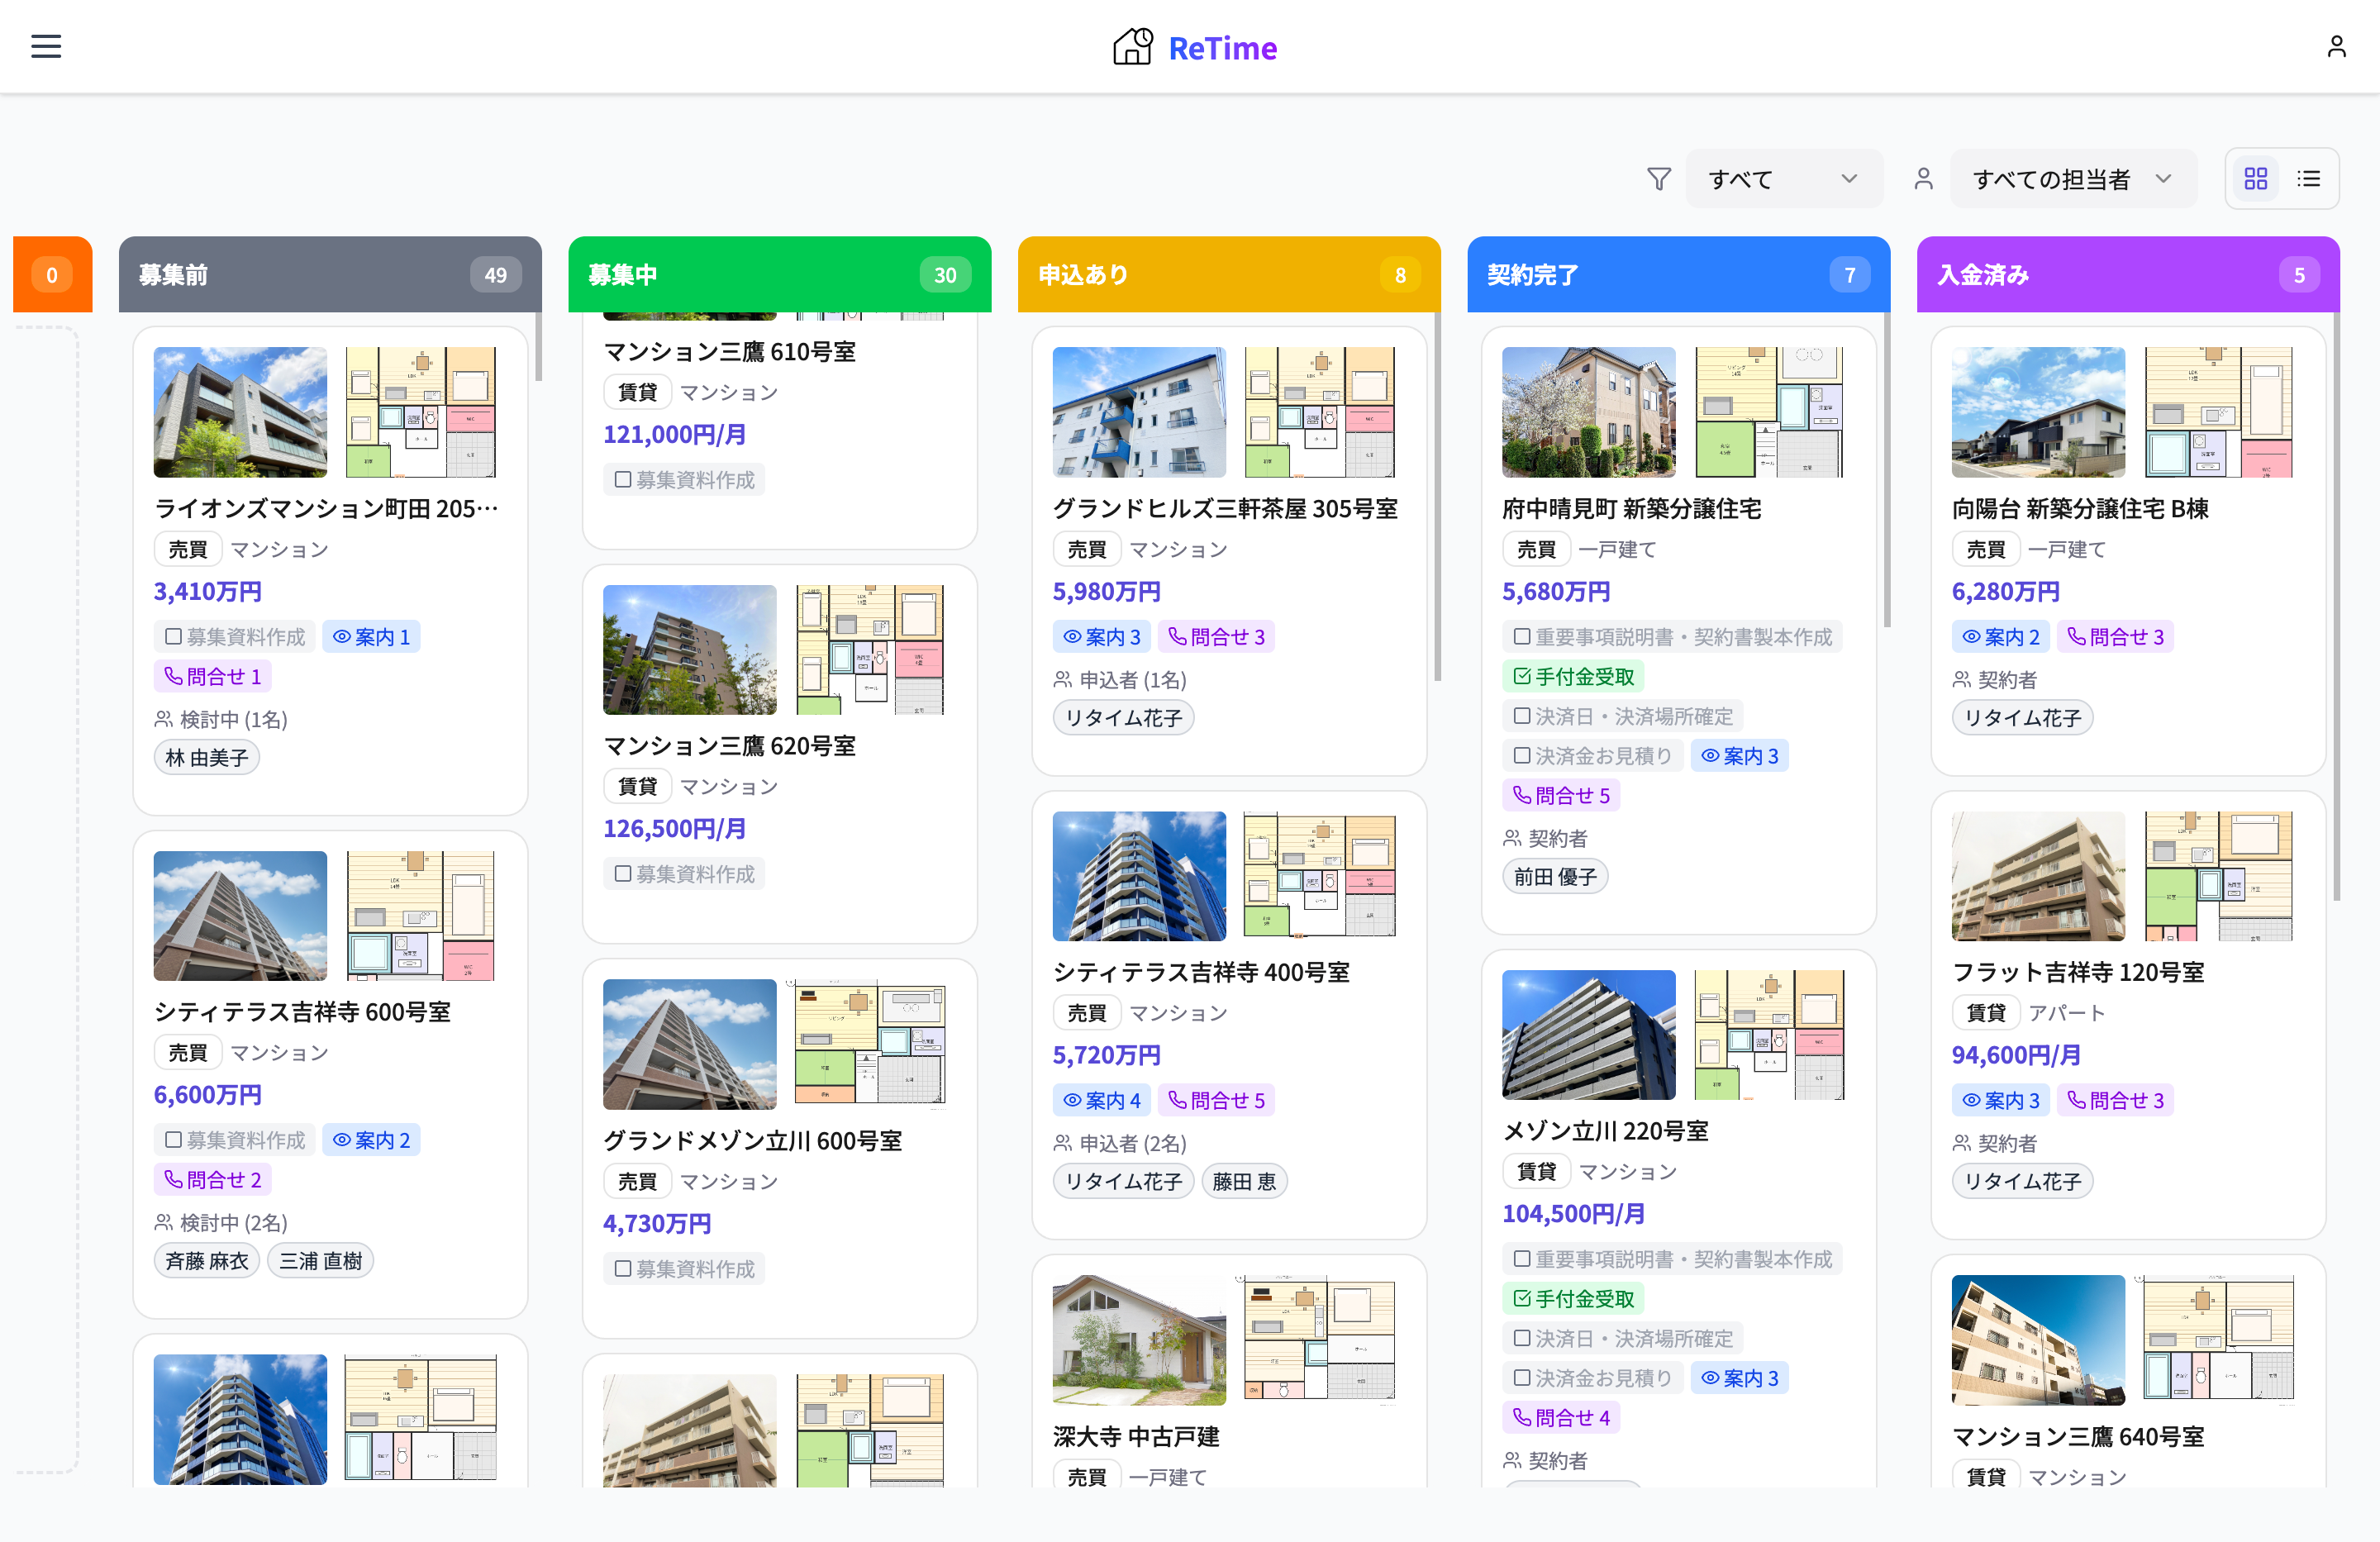Click the ReTime house logo
Screen dimensions: 2380x1542
[1132, 47]
